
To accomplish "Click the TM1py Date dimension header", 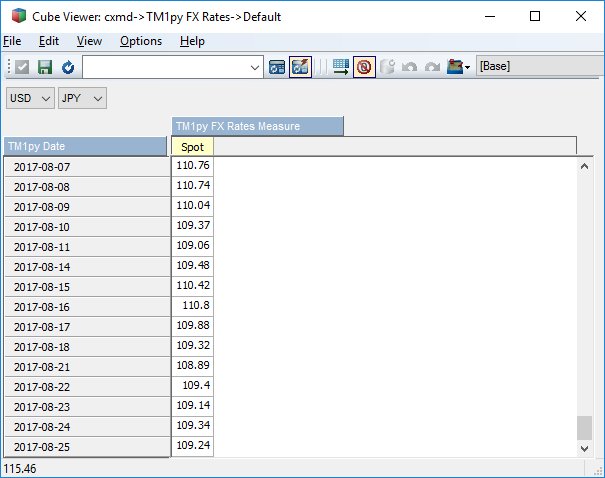I will [x=85, y=146].
